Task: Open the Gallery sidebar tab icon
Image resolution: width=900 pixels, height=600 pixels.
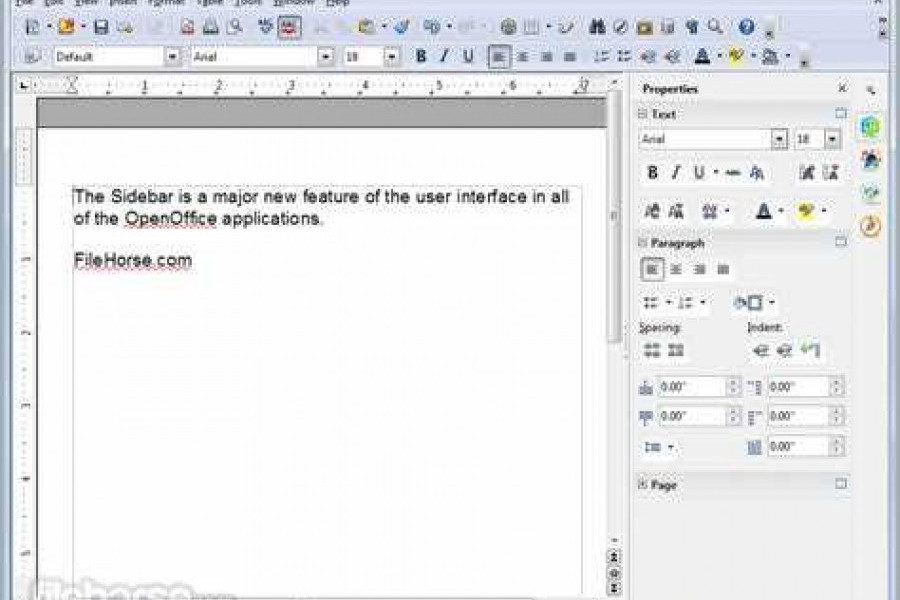Action: (x=867, y=157)
